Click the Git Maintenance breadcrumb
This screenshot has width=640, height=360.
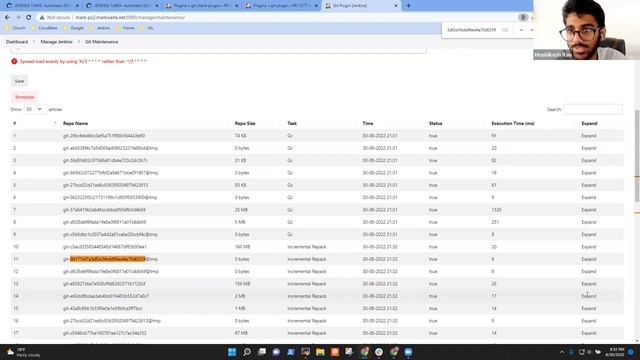tap(102, 42)
